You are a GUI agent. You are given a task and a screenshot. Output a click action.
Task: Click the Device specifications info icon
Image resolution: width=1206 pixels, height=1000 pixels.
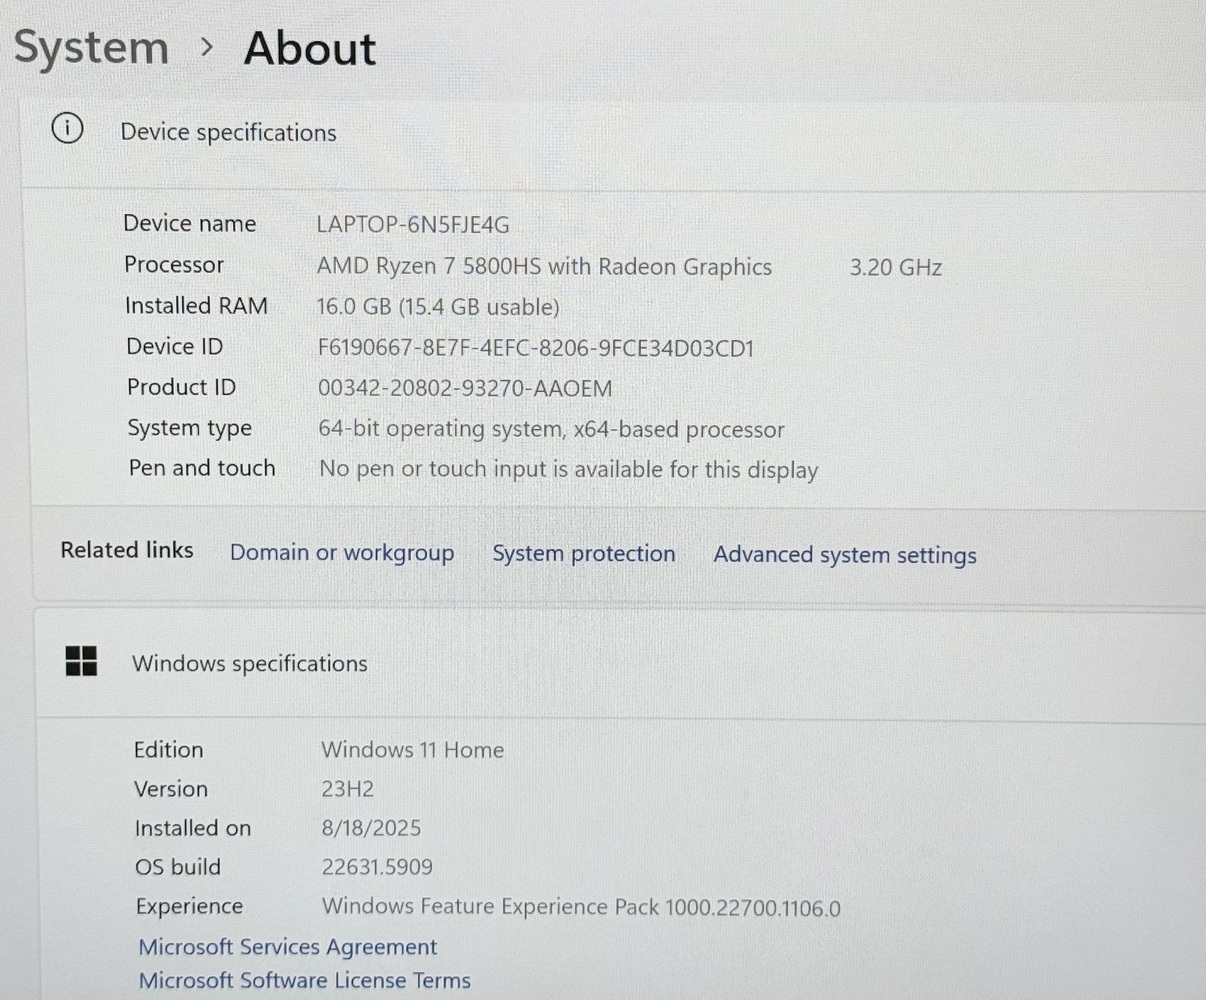pos(67,129)
